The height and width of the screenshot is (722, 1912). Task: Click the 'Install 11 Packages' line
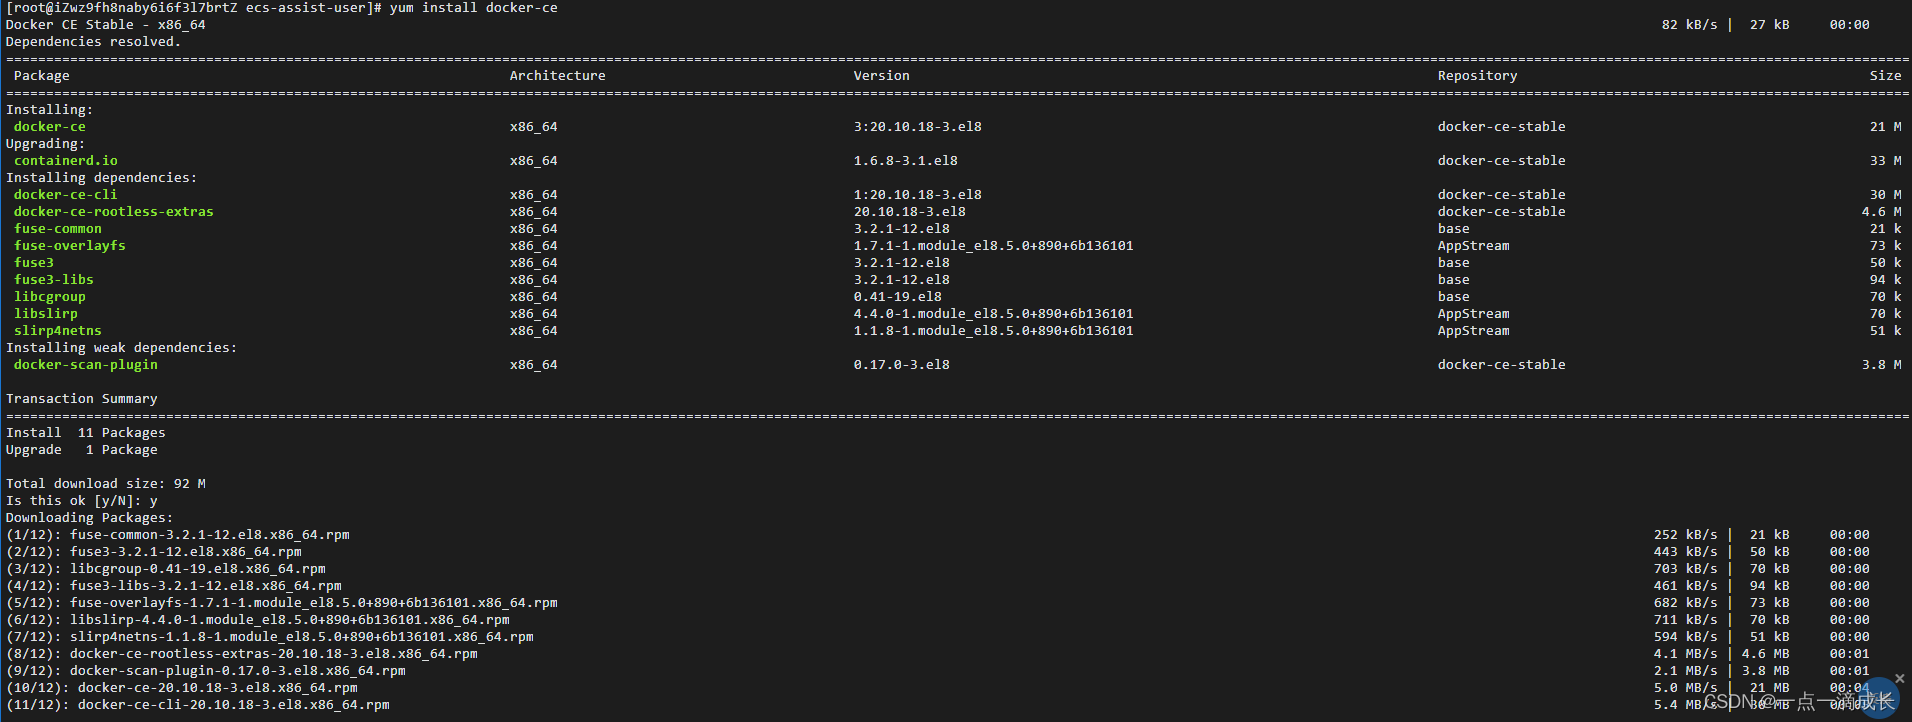86,433
